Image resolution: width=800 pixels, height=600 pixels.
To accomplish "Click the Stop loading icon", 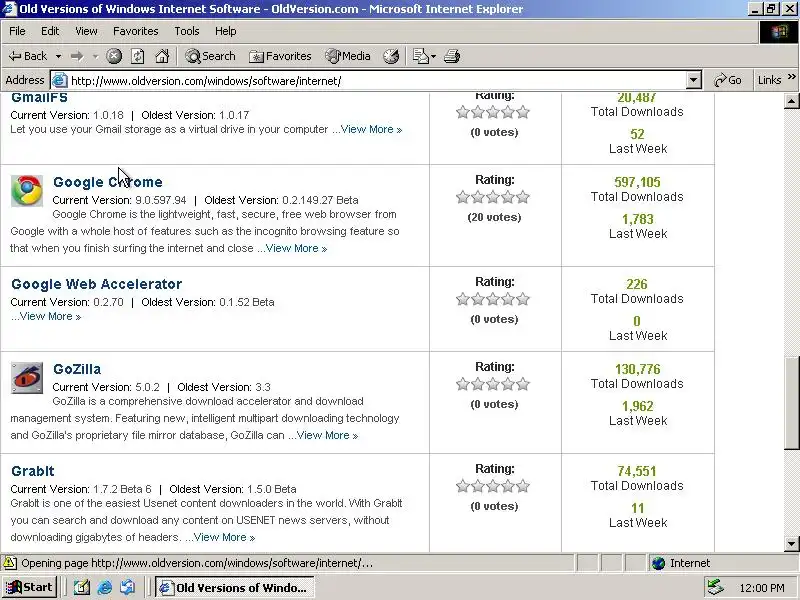I will click(114, 56).
